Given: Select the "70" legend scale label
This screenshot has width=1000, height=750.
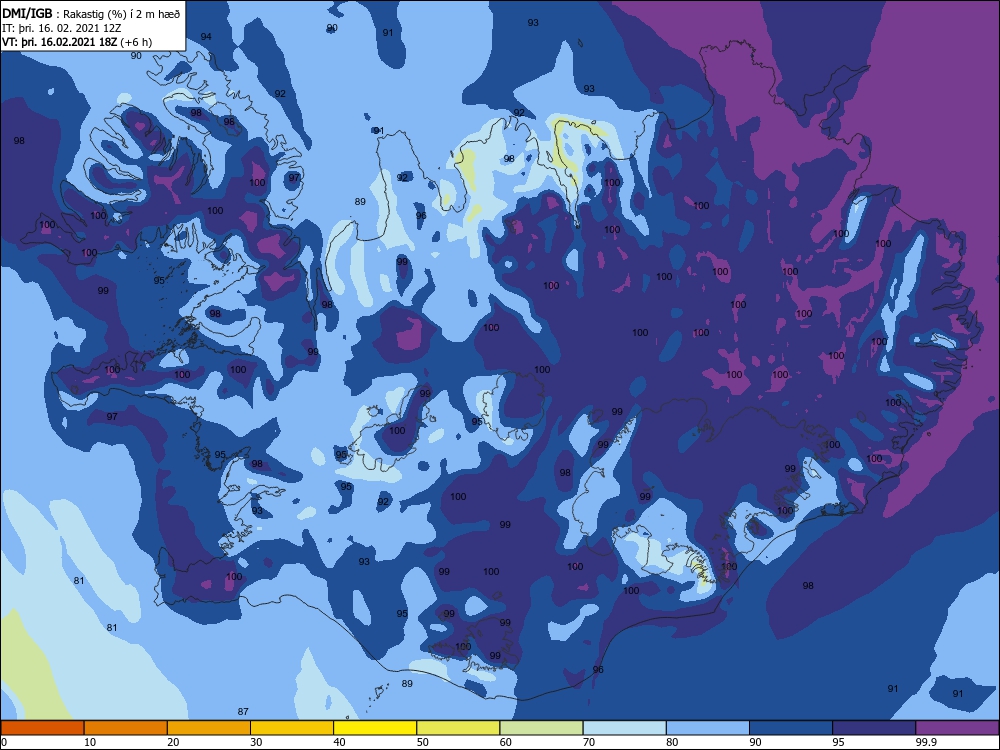Looking at the screenshot, I should point(589,742).
